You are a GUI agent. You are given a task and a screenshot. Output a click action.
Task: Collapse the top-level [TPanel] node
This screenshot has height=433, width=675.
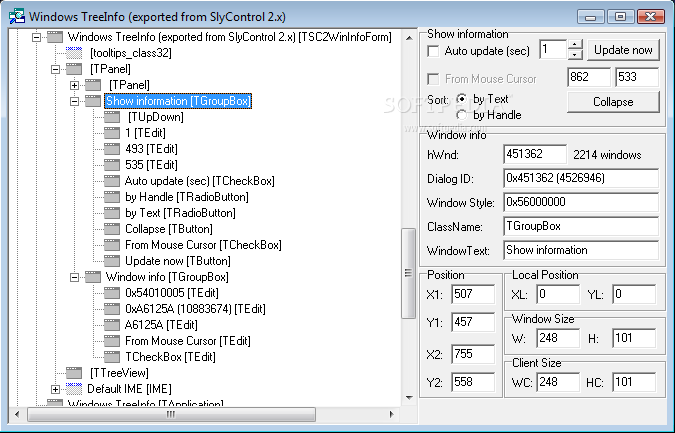pos(56,69)
